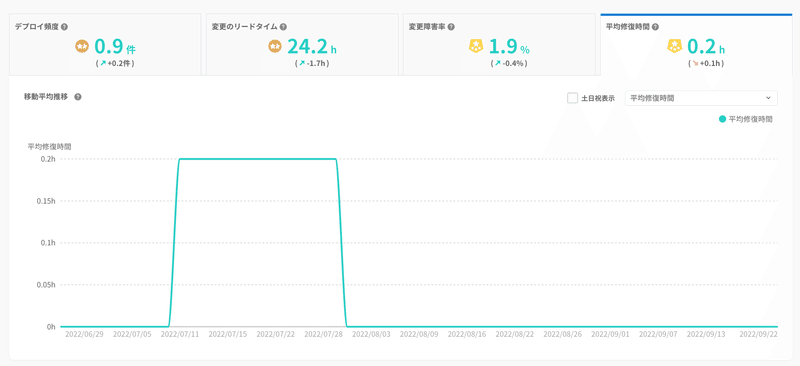Open the 変更のリードタイム metric tab

[302, 44]
